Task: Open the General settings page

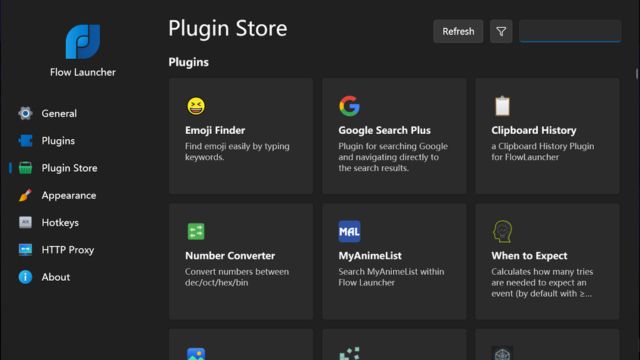Action: (x=59, y=113)
